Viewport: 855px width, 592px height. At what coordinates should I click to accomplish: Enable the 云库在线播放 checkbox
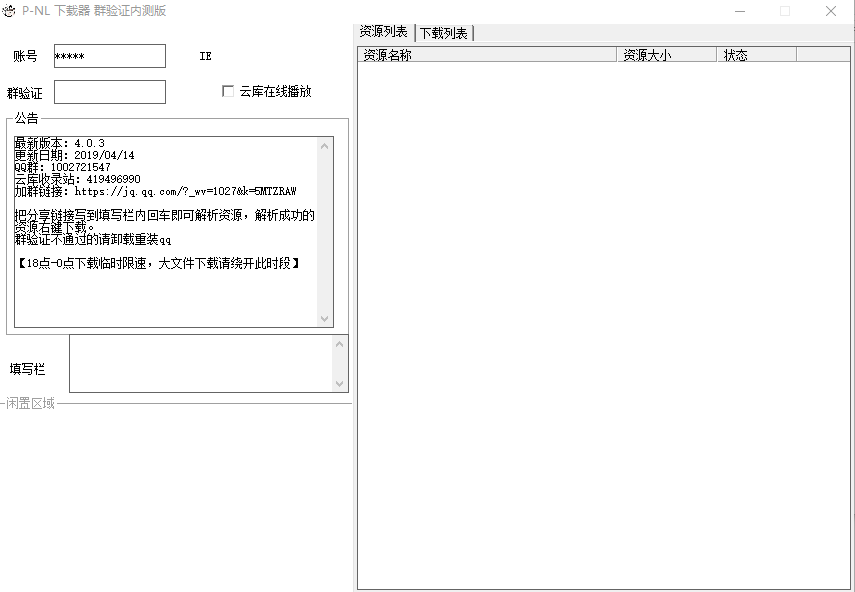[x=227, y=91]
